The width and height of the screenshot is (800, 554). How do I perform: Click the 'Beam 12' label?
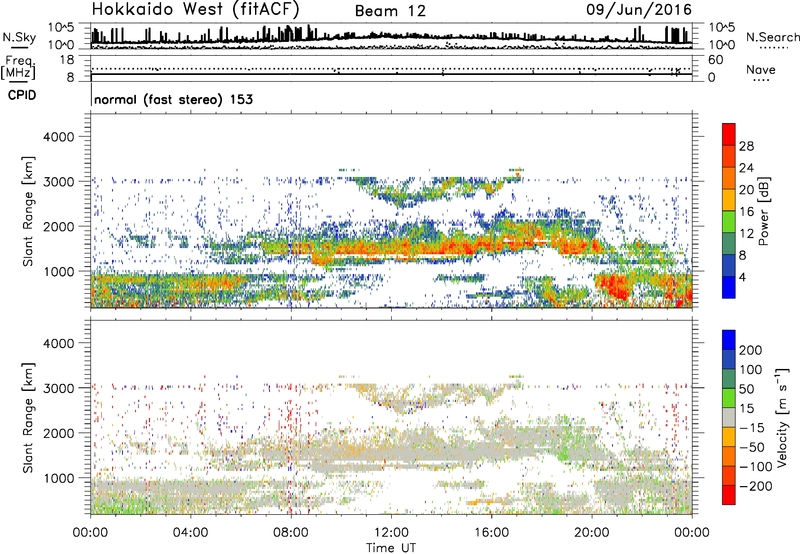click(x=390, y=11)
